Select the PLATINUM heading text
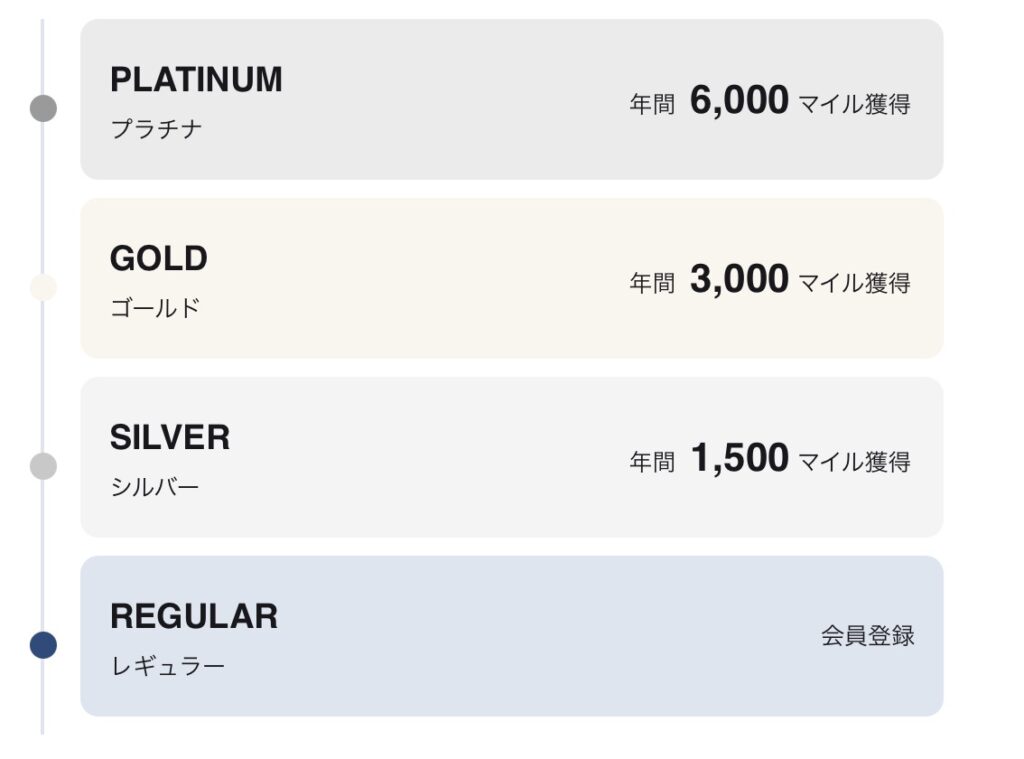The image size is (1024, 759). click(197, 80)
